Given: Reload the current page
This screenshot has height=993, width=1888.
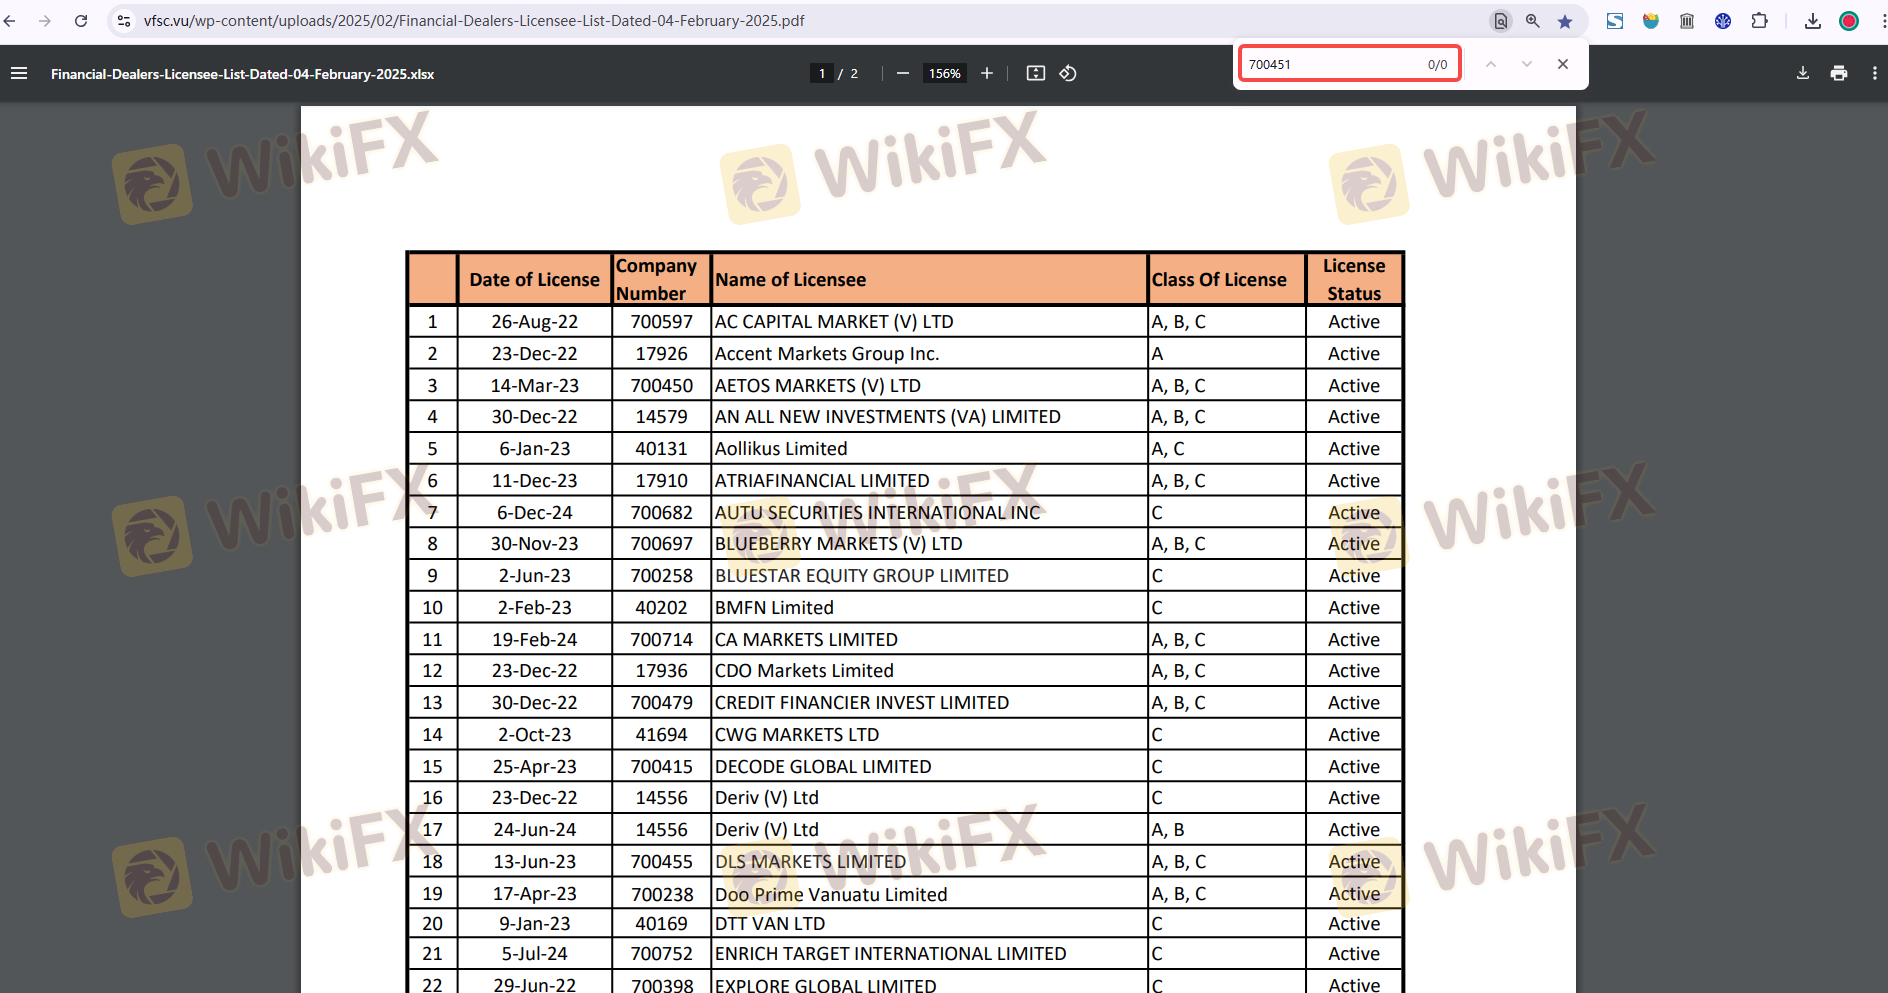Looking at the screenshot, I should tap(81, 21).
